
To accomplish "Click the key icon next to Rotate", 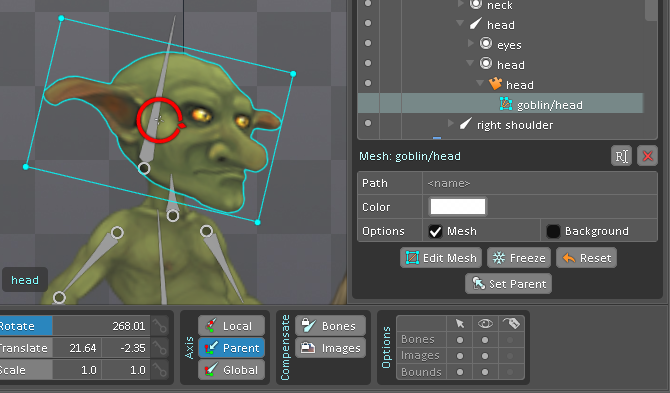I will [x=160, y=326].
